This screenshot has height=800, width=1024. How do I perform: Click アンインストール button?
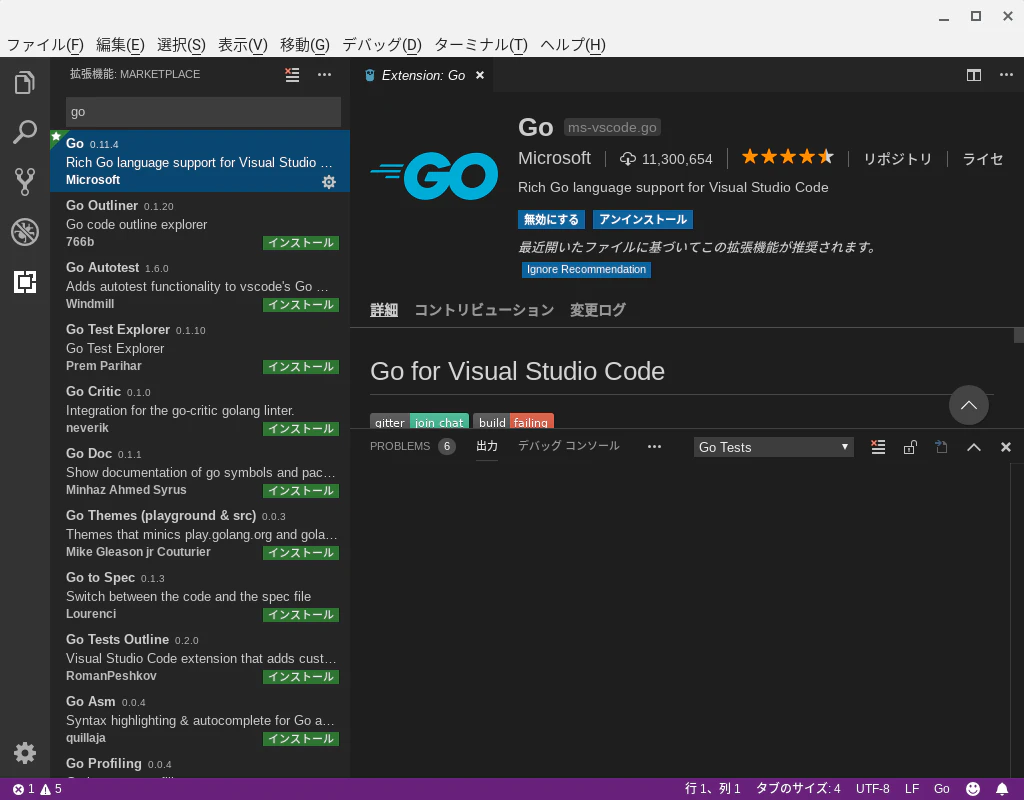tap(643, 219)
